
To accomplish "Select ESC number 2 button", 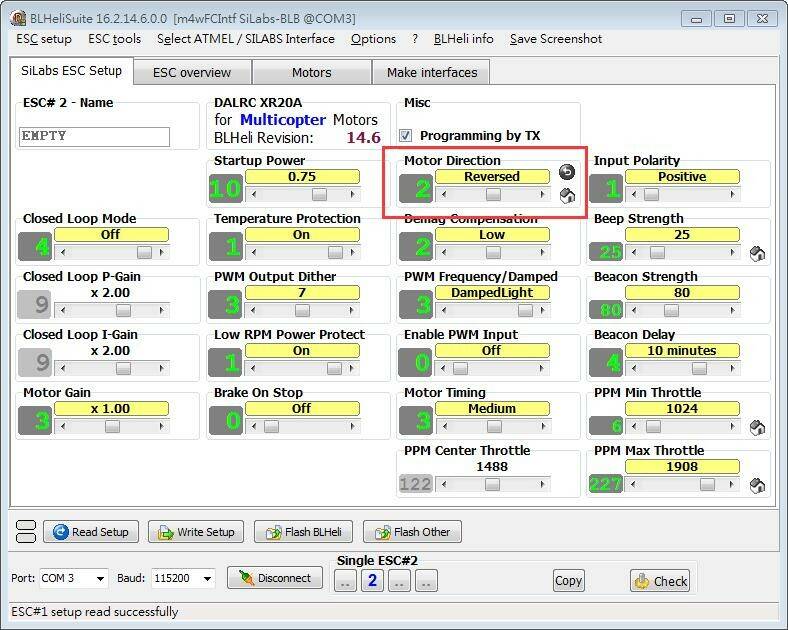I will [x=372, y=580].
